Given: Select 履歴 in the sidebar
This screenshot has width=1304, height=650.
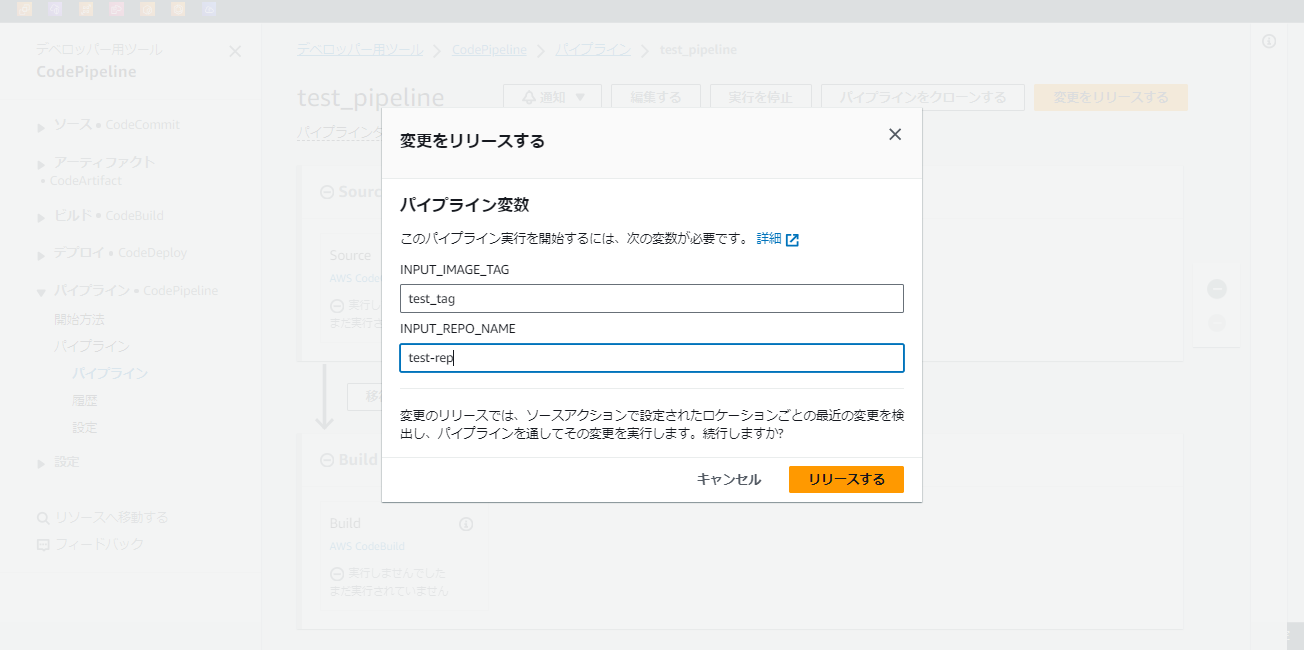Looking at the screenshot, I should (85, 400).
